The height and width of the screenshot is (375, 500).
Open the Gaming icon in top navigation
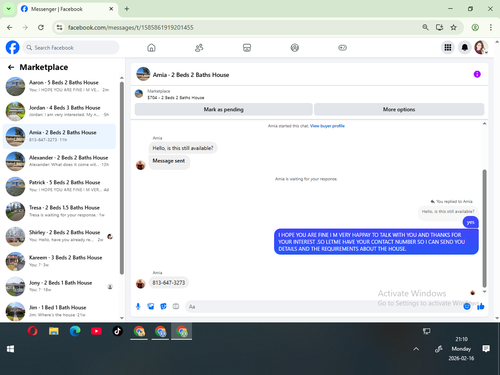pyautogui.click(x=342, y=48)
